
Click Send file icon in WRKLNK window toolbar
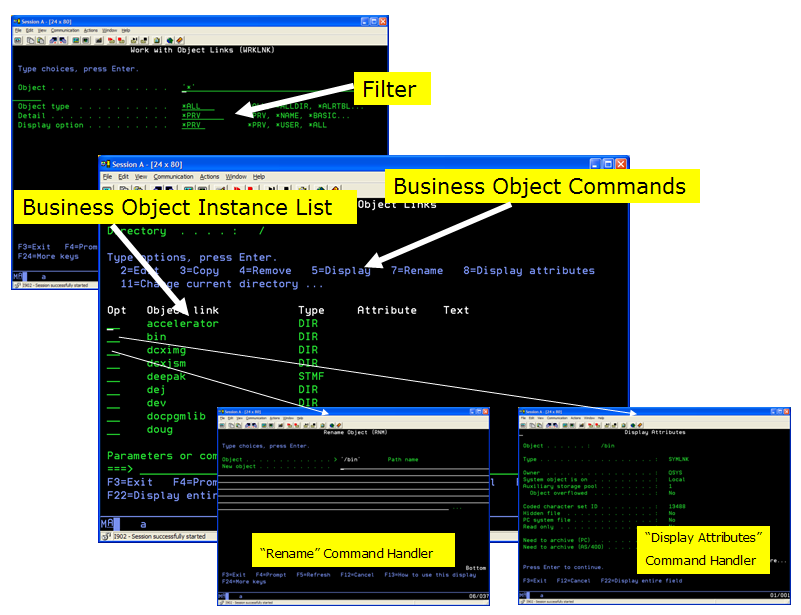53,40
